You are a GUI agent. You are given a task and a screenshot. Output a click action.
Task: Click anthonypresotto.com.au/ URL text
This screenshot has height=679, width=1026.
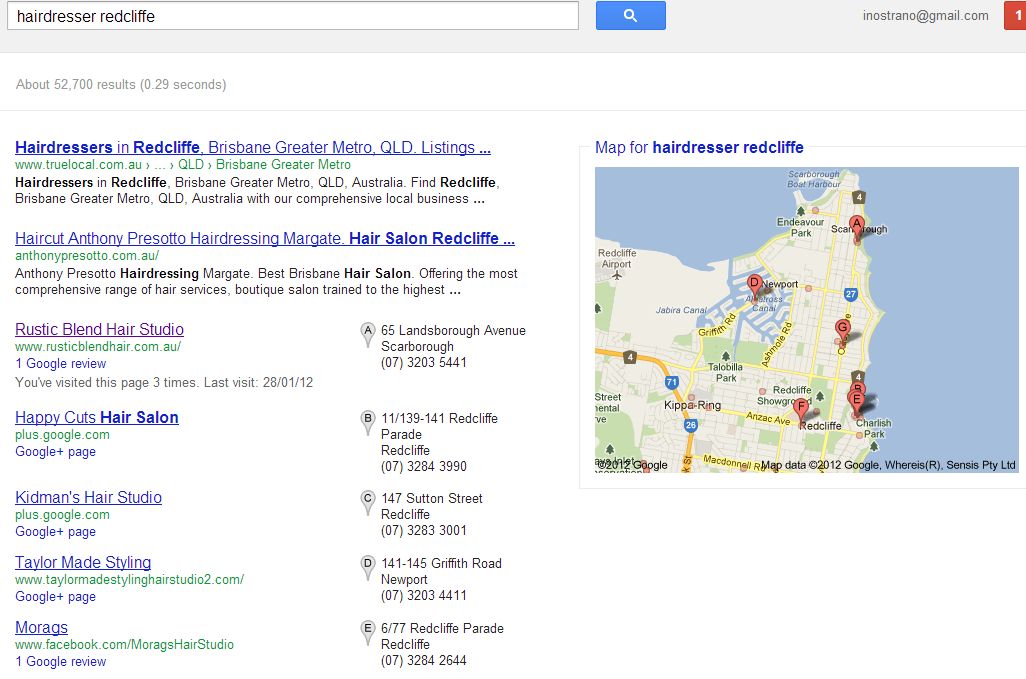pyautogui.click(x=87, y=256)
